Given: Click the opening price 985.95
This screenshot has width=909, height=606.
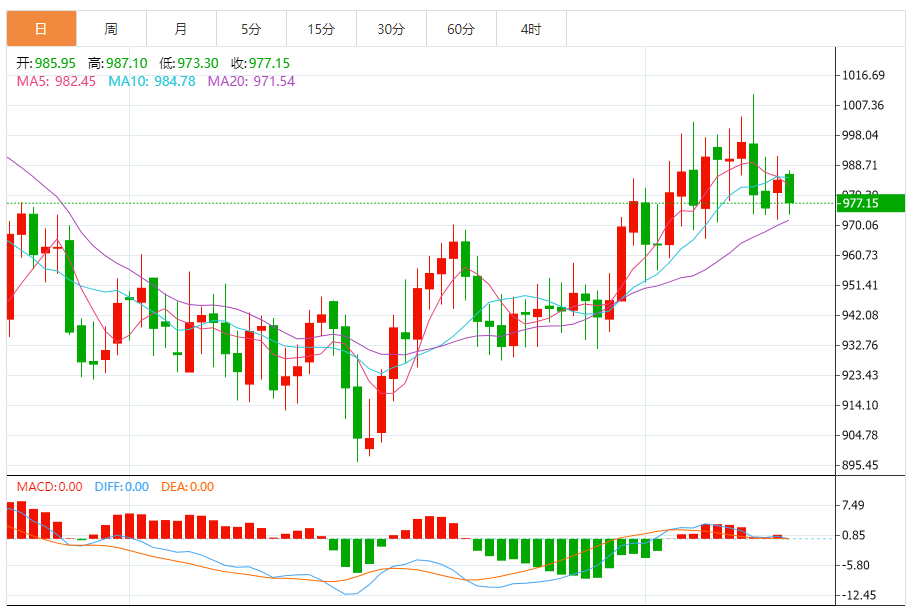Looking at the screenshot, I should pyautogui.click(x=55, y=63).
